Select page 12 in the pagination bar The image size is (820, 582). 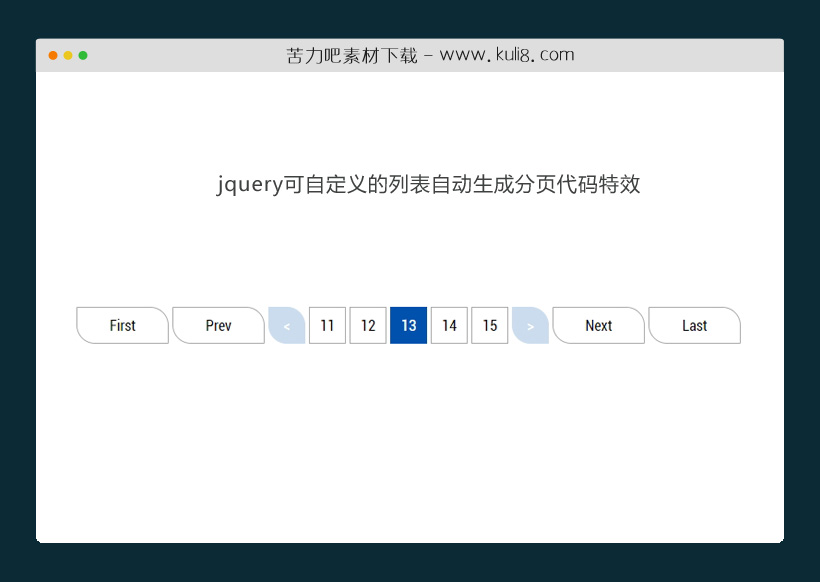[x=368, y=325]
